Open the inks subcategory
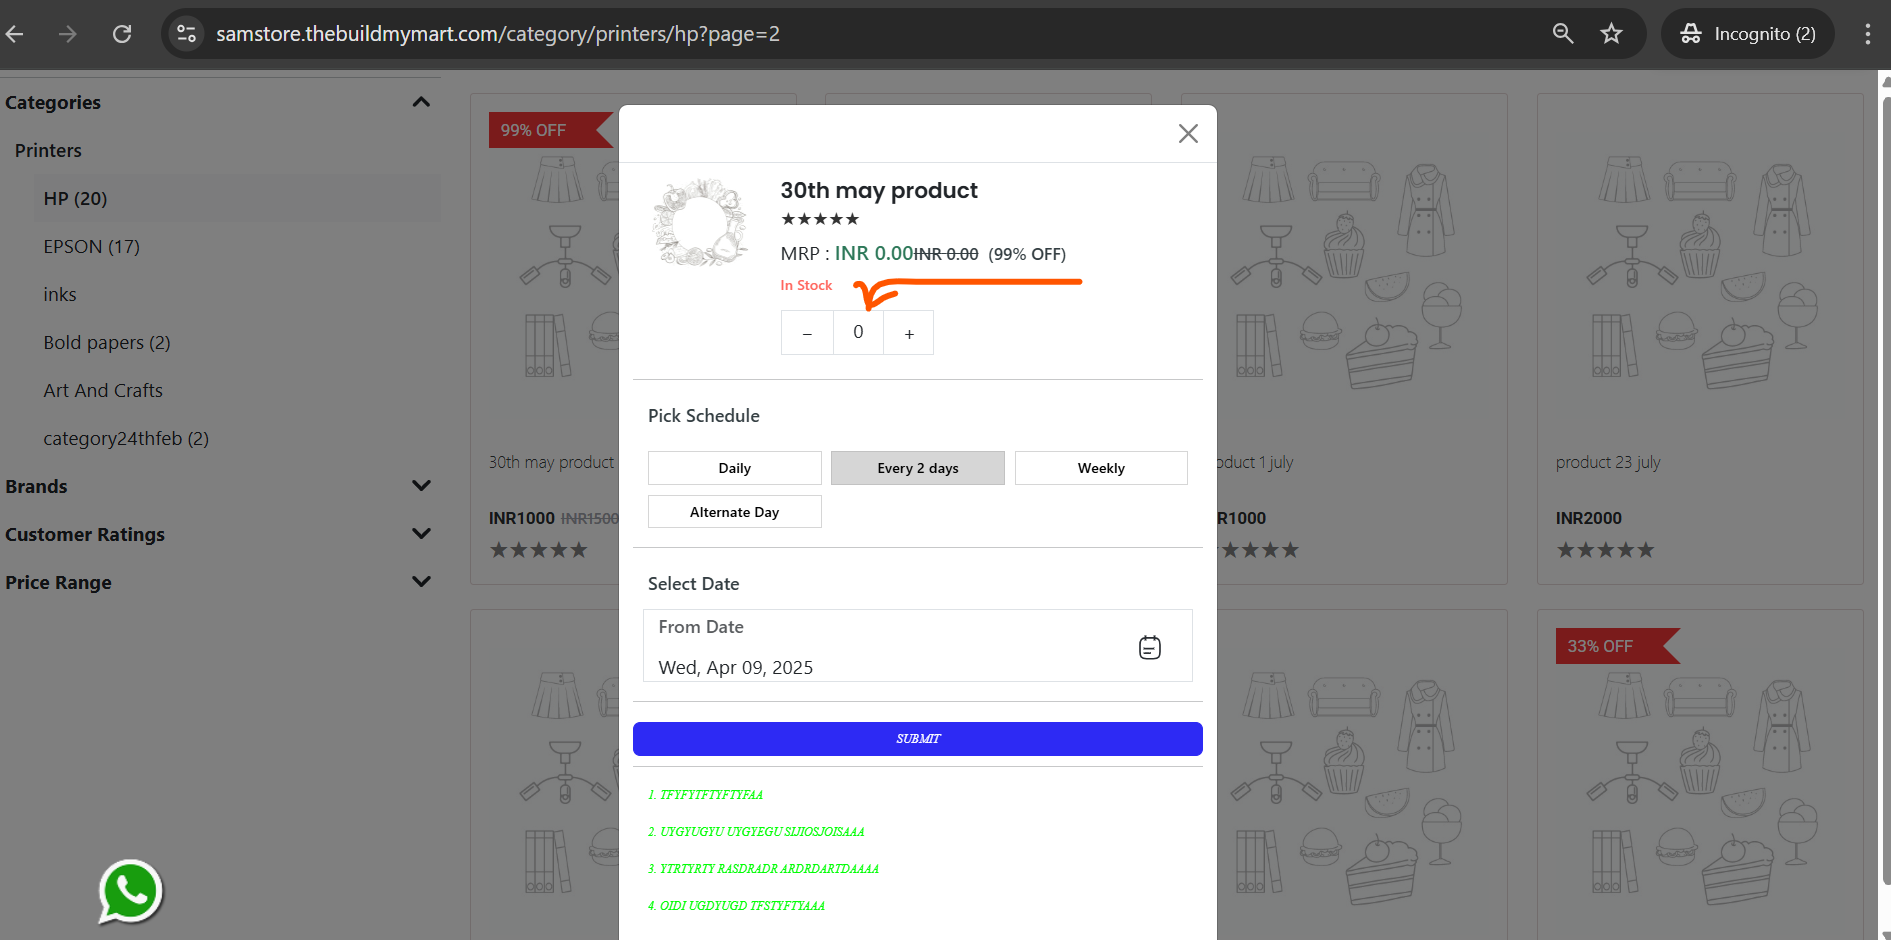The width and height of the screenshot is (1891, 940). (60, 295)
